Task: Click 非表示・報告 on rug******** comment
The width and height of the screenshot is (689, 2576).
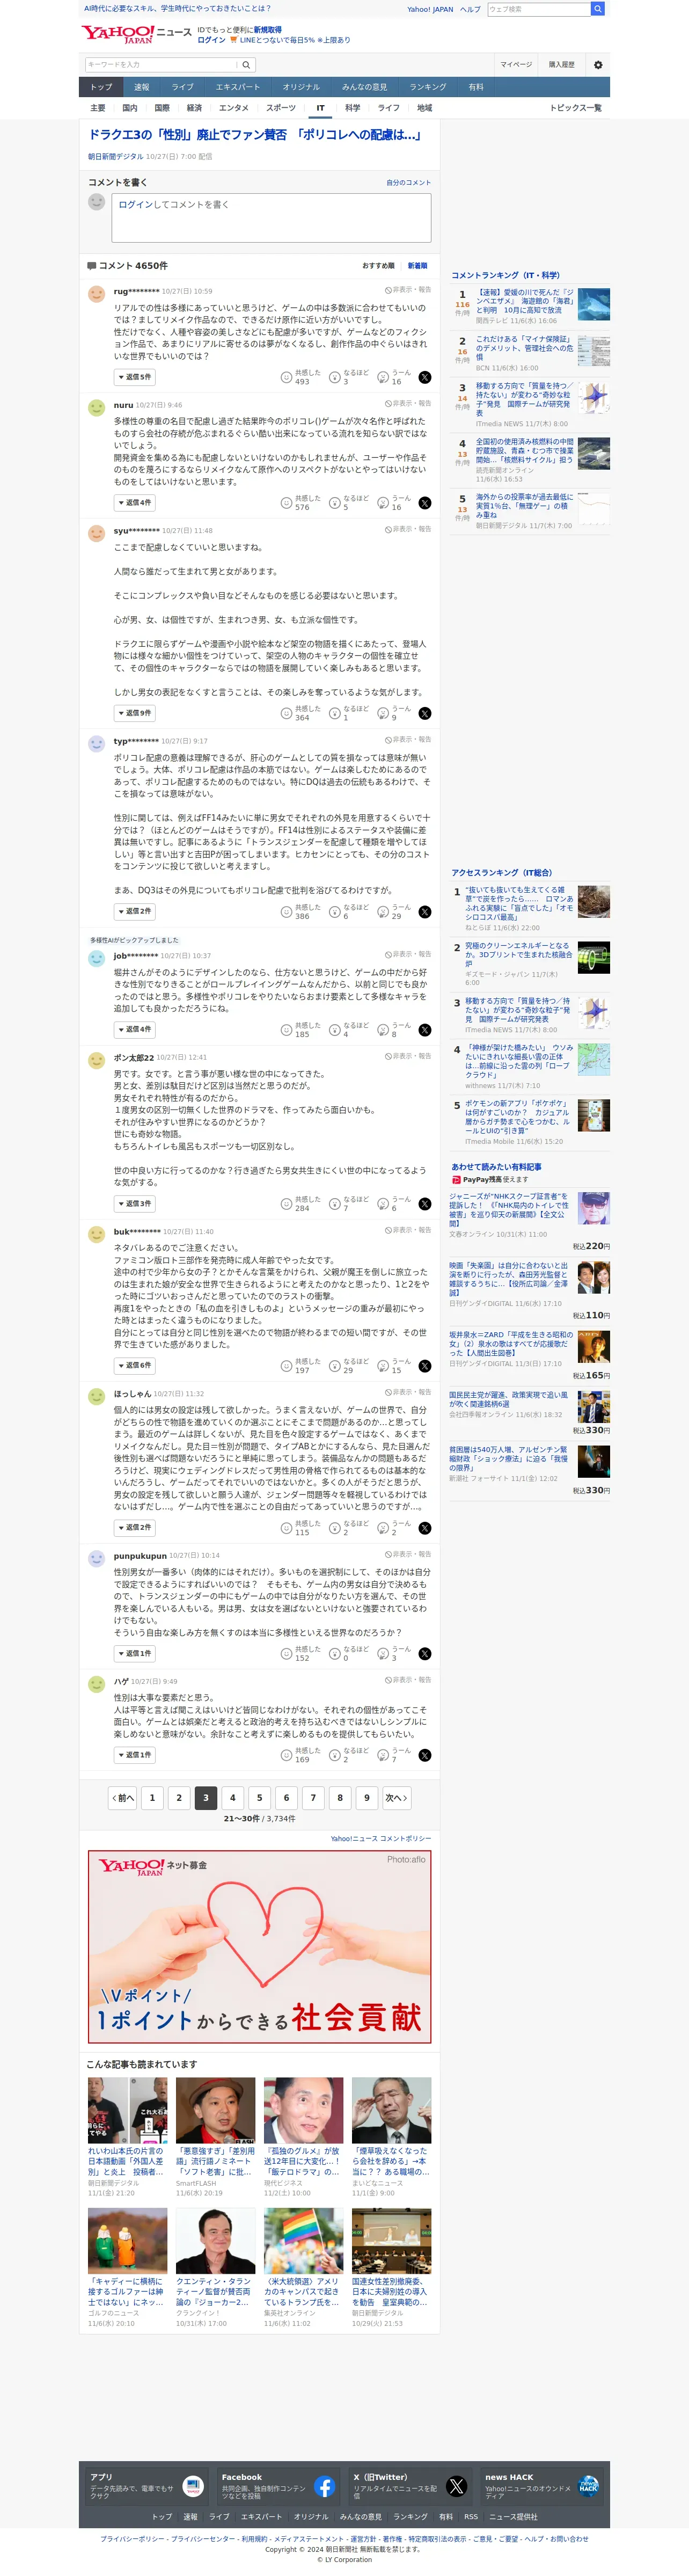Action: point(408,290)
